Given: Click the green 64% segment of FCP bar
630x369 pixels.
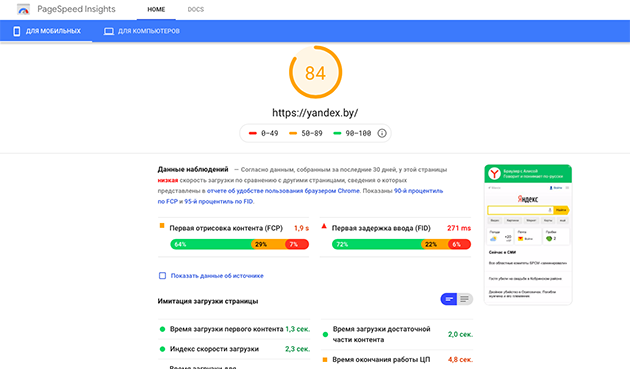Looking at the screenshot, I should pos(212,244).
